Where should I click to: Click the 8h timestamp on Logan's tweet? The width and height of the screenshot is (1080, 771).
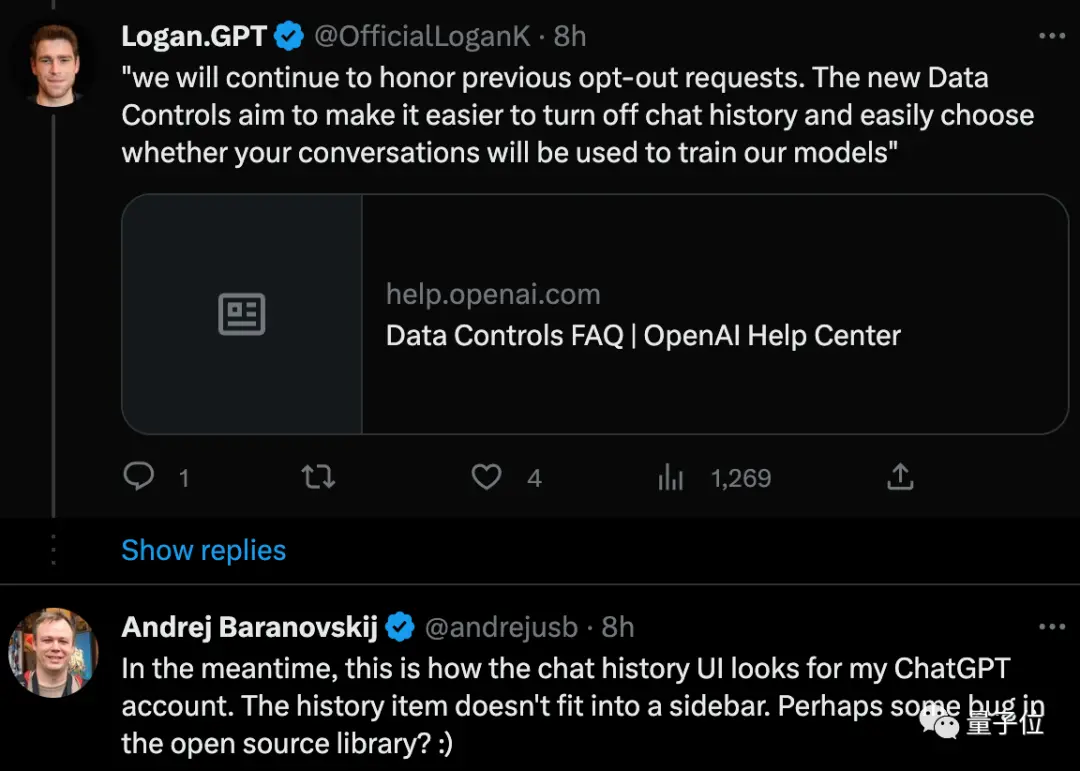tap(570, 37)
